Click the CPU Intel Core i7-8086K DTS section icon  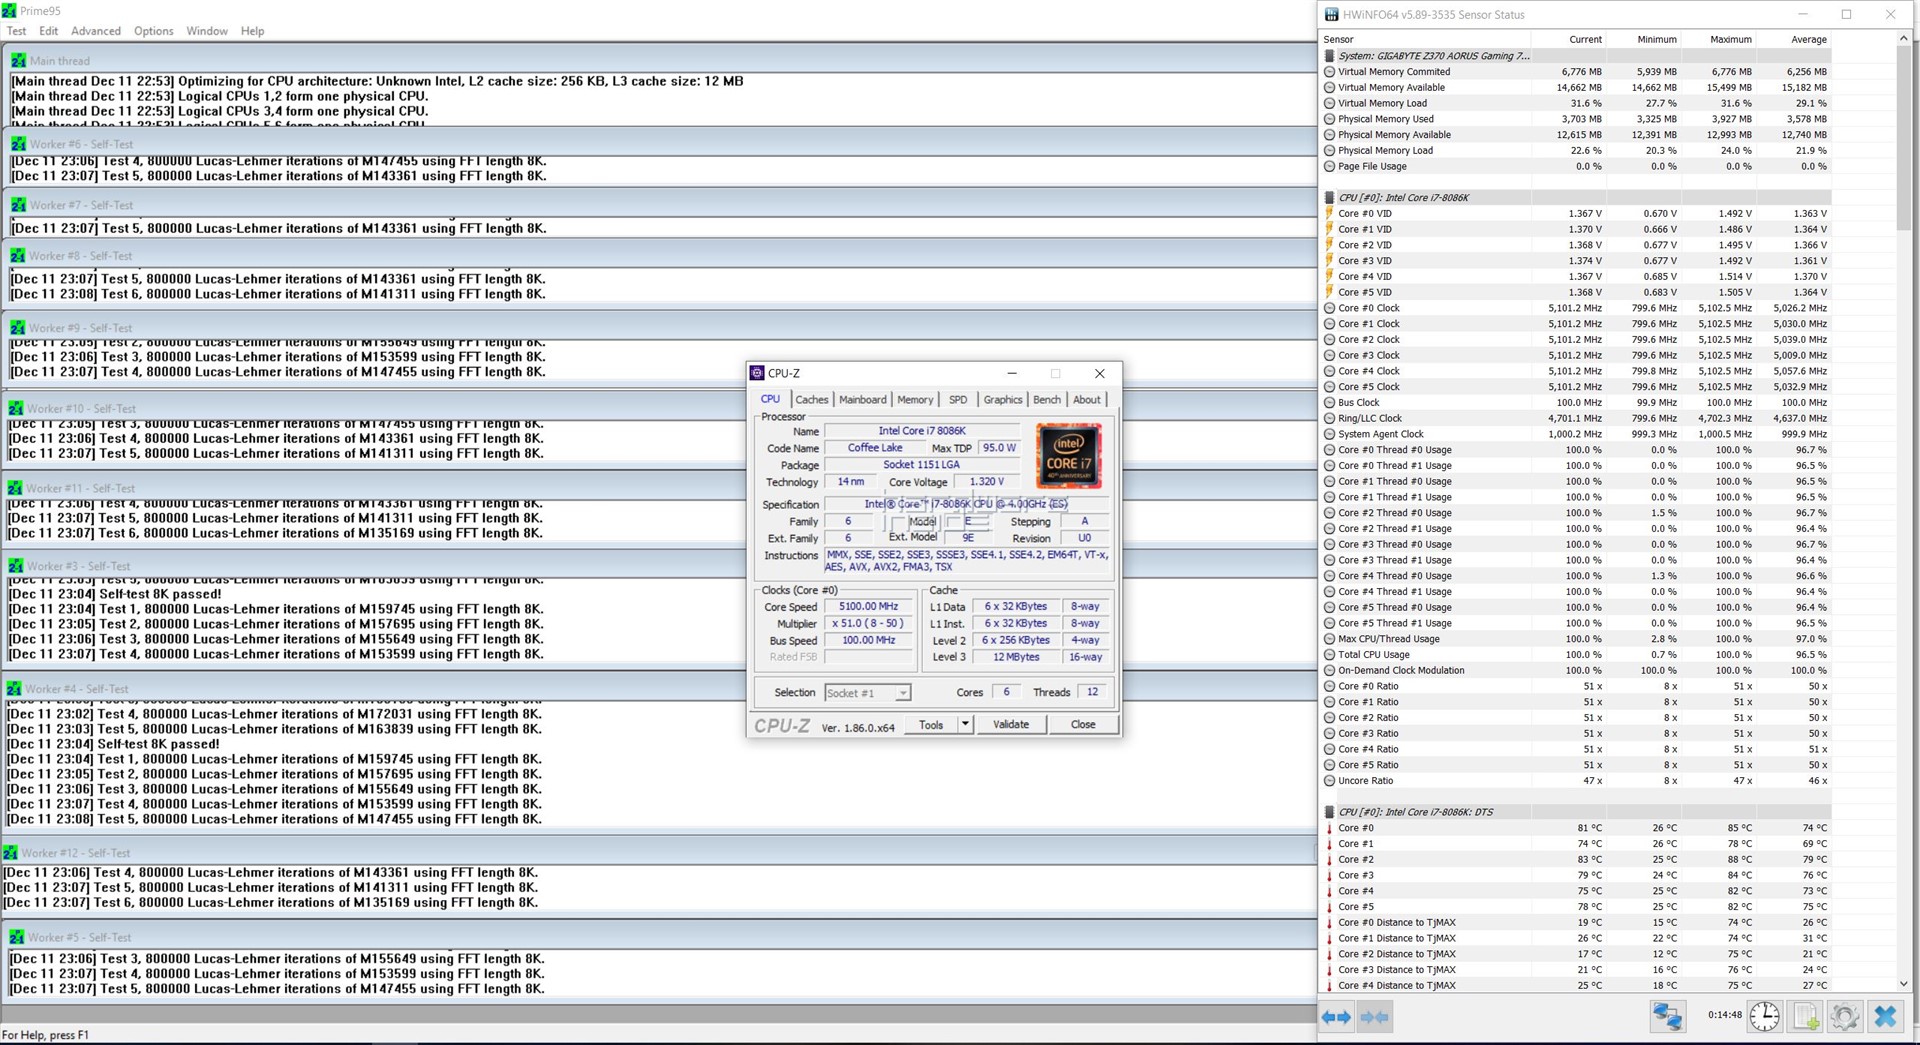(x=1329, y=812)
